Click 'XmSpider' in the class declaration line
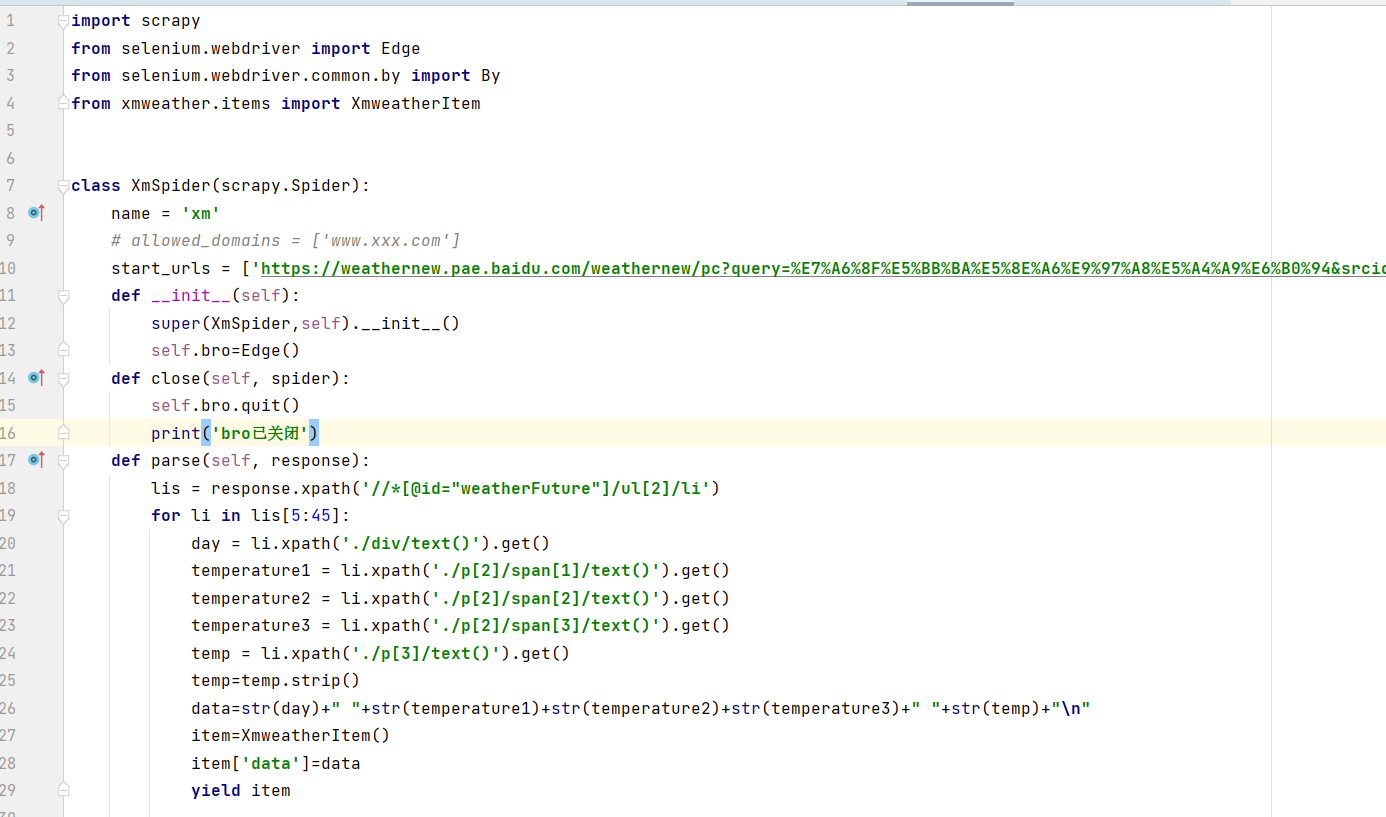This screenshot has height=817, width=1386. click(x=171, y=185)
